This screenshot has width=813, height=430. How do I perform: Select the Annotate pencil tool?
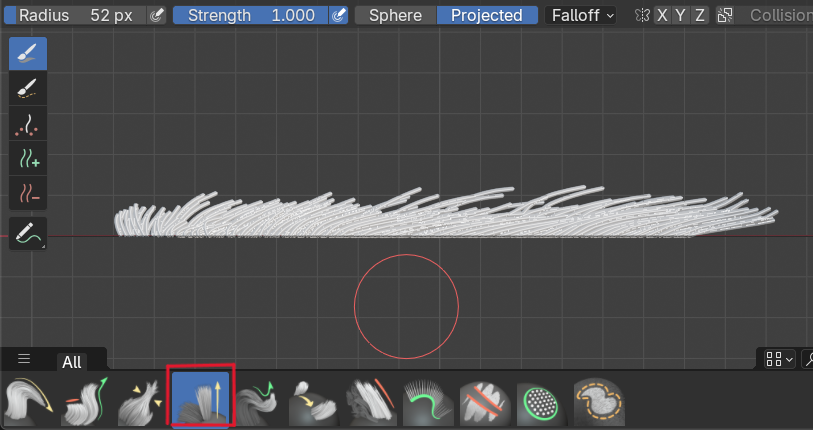point(28,234)
